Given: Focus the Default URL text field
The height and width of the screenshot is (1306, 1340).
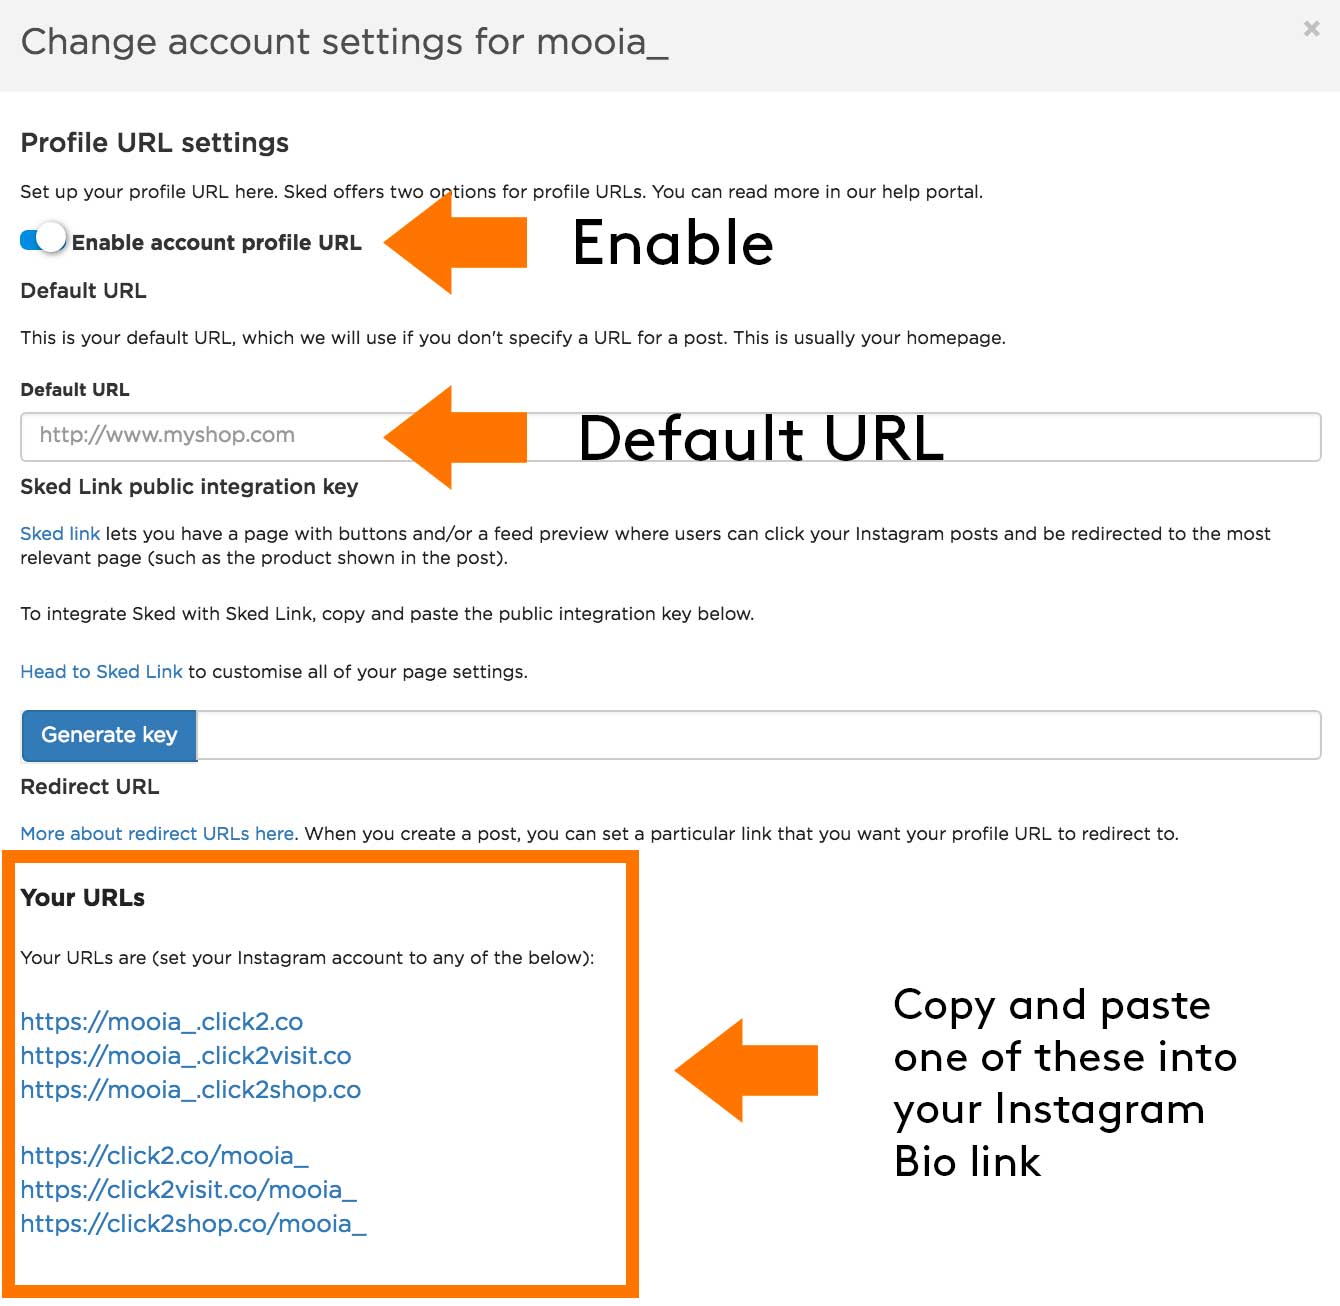Looking at the screenshot, I should [670, 436].
